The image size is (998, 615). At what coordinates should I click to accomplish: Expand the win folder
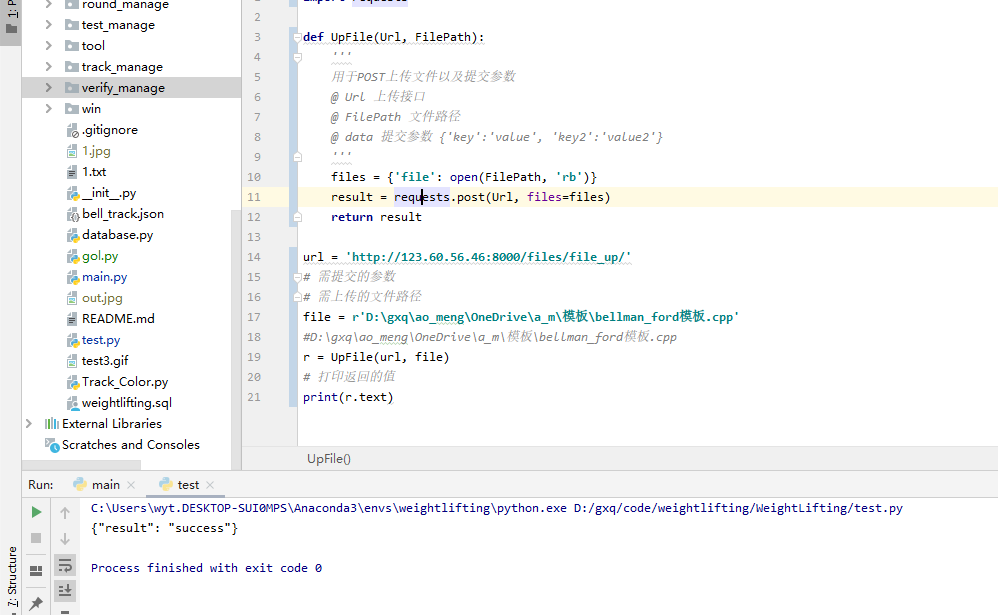(48, 109)
